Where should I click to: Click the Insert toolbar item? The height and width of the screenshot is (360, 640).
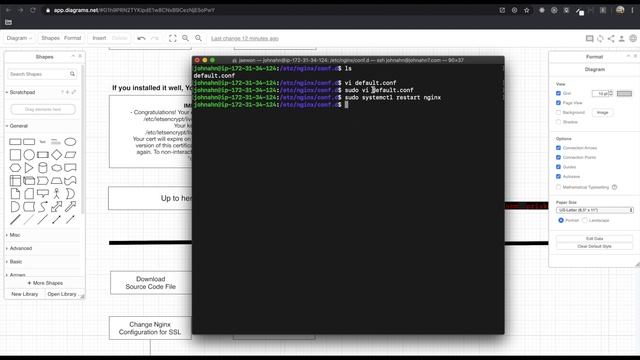point(99,38)
